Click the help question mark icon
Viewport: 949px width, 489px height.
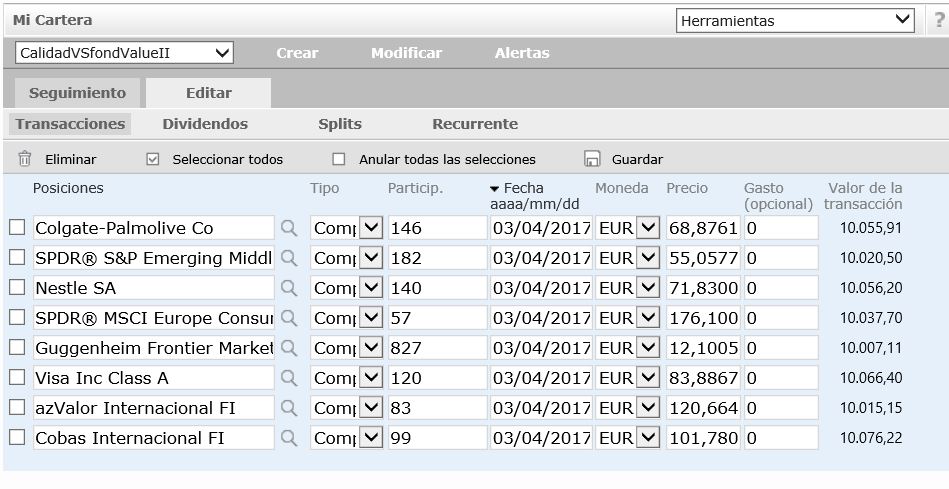pos(939,21)
